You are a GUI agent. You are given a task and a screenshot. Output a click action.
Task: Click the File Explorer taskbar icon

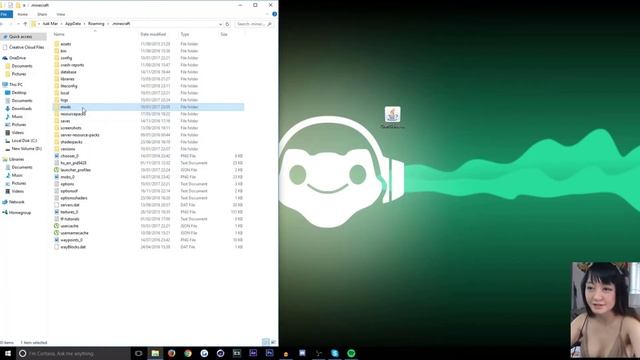(x=155, y=353)
